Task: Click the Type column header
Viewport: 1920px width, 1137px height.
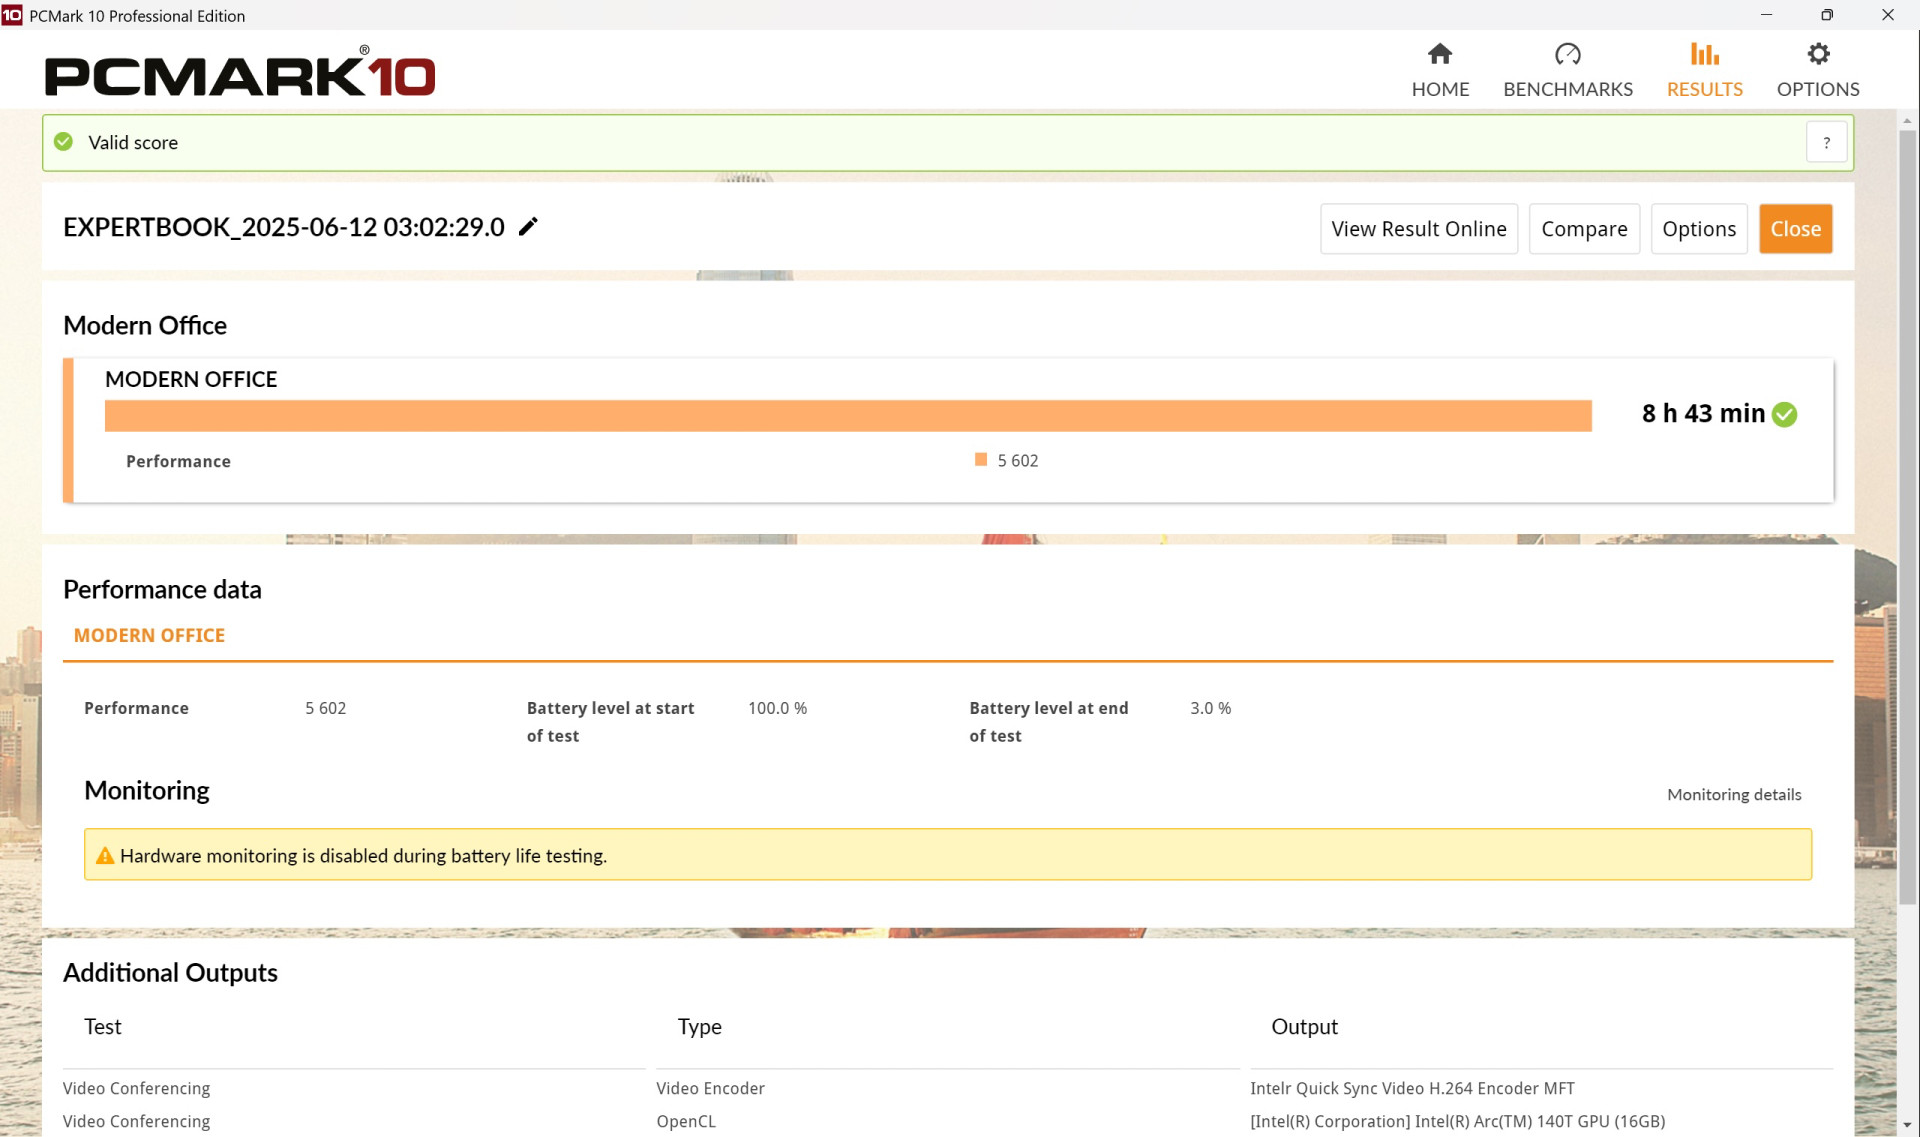Action: tap(699, 1027)
